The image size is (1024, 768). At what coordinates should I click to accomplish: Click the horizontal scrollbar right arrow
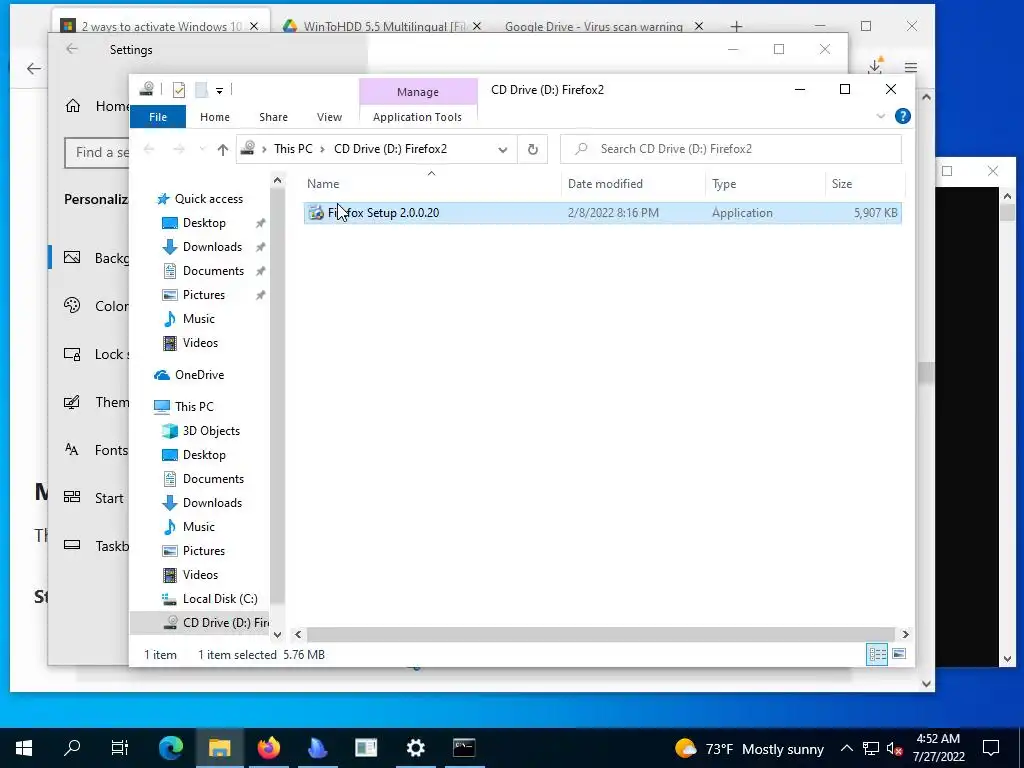point(905,634)
